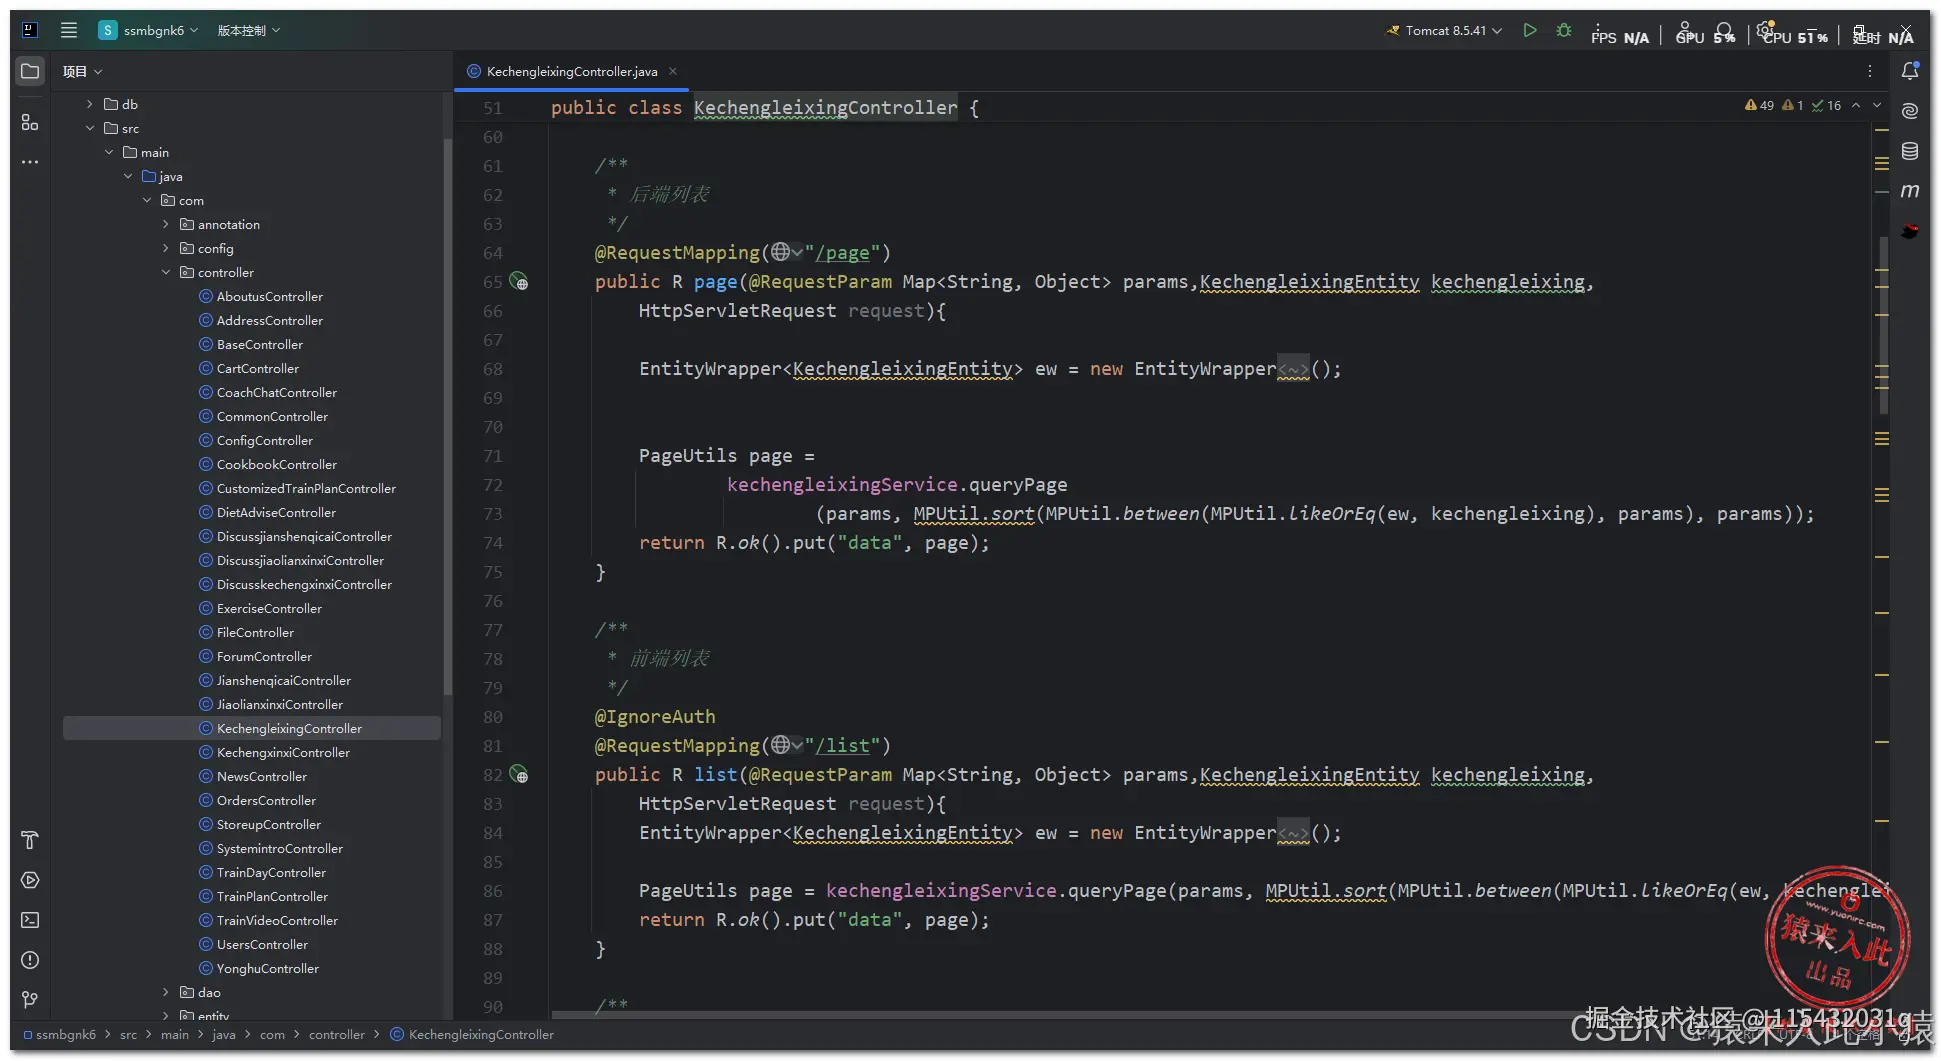The image size is (1941, 1061).
Task: Expand the db folder
Action: 89,104
